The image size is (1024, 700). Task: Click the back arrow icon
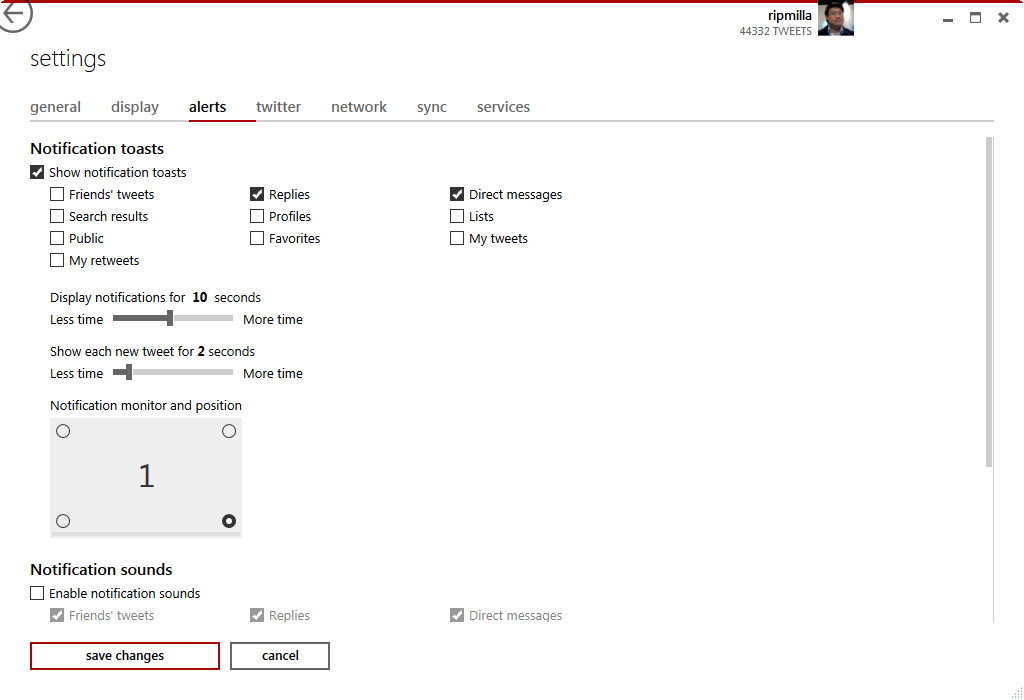15,15
